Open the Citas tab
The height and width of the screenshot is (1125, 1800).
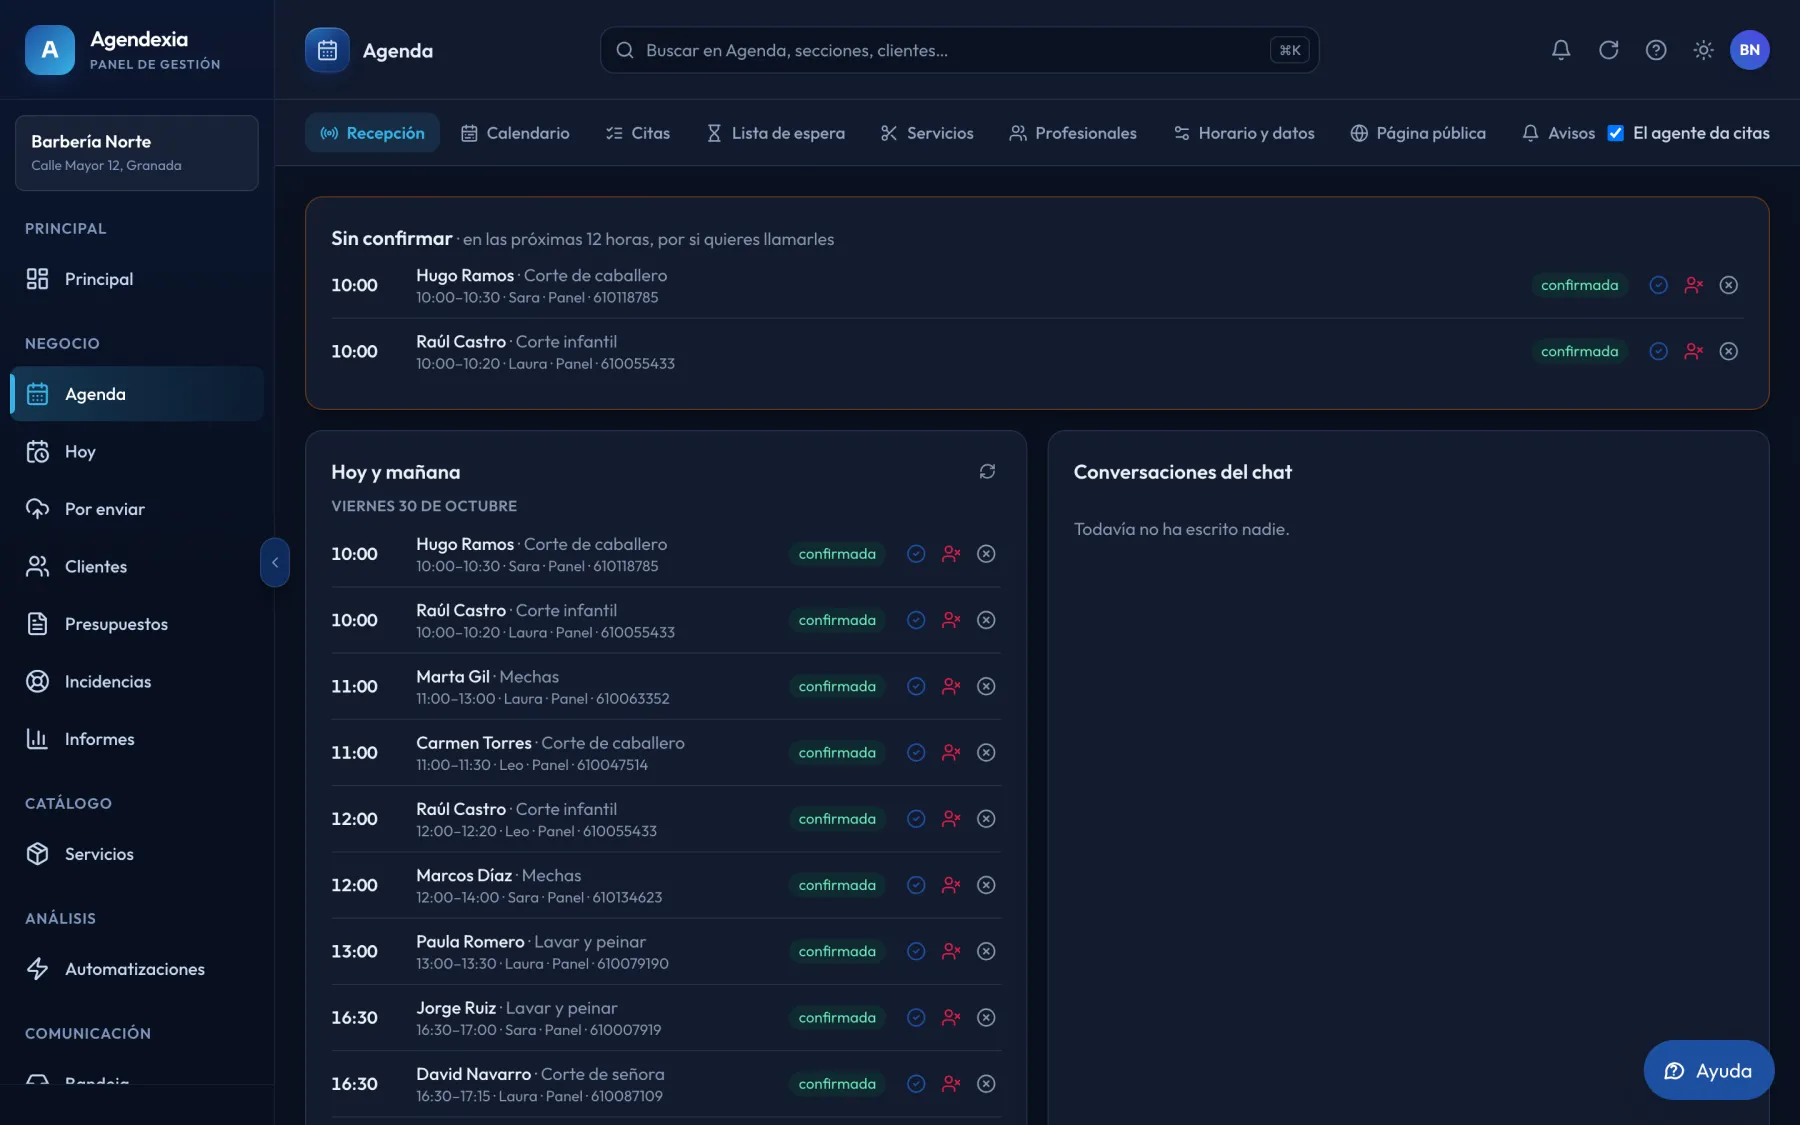638,133
